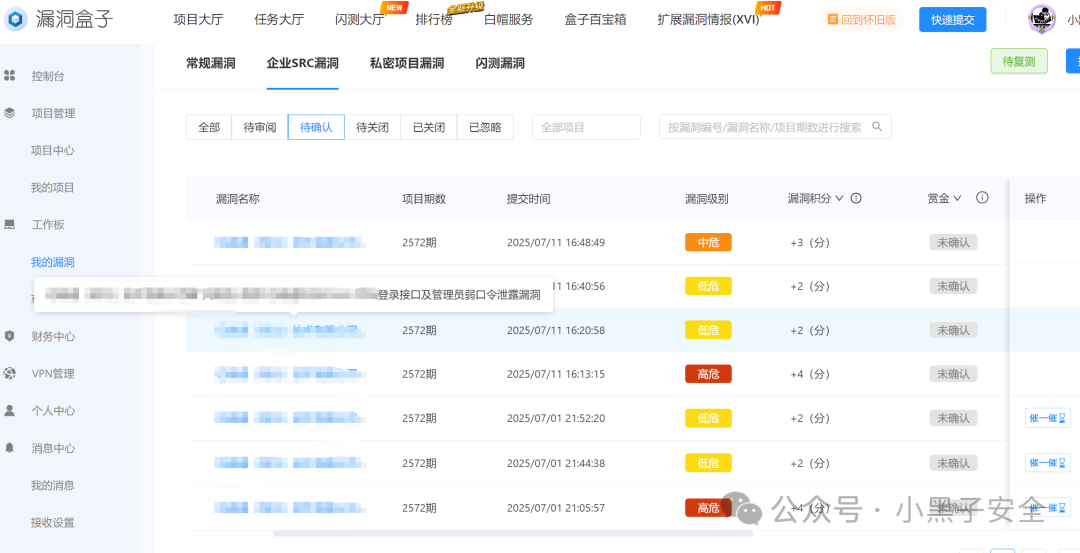Viewport: 1080px width, 553px height.
Task: Click the info icon beside 漏洞积分
Action: click(x=856, y=198)
